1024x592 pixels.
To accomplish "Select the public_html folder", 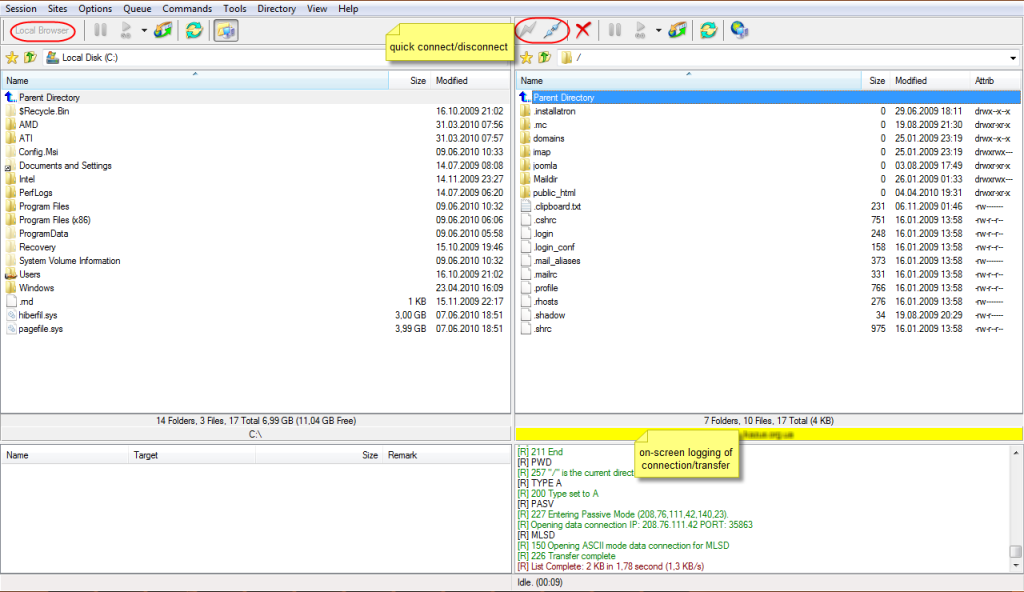I will (556, 193).
